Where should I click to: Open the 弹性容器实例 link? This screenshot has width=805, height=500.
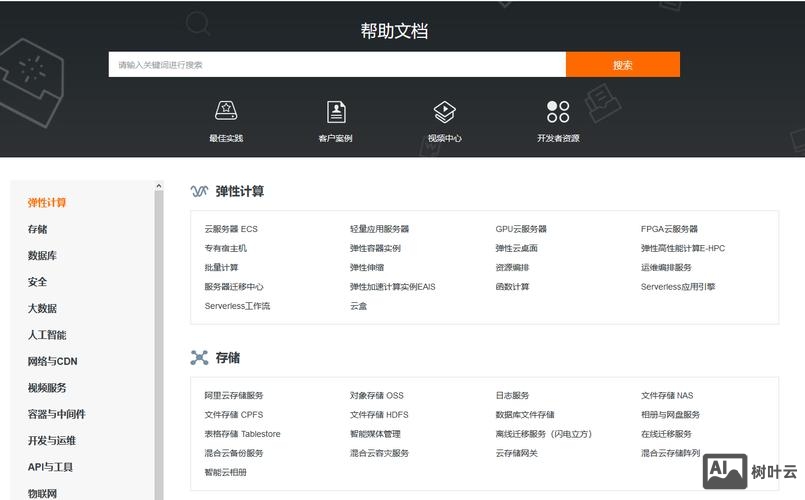[x=375, y=248]
